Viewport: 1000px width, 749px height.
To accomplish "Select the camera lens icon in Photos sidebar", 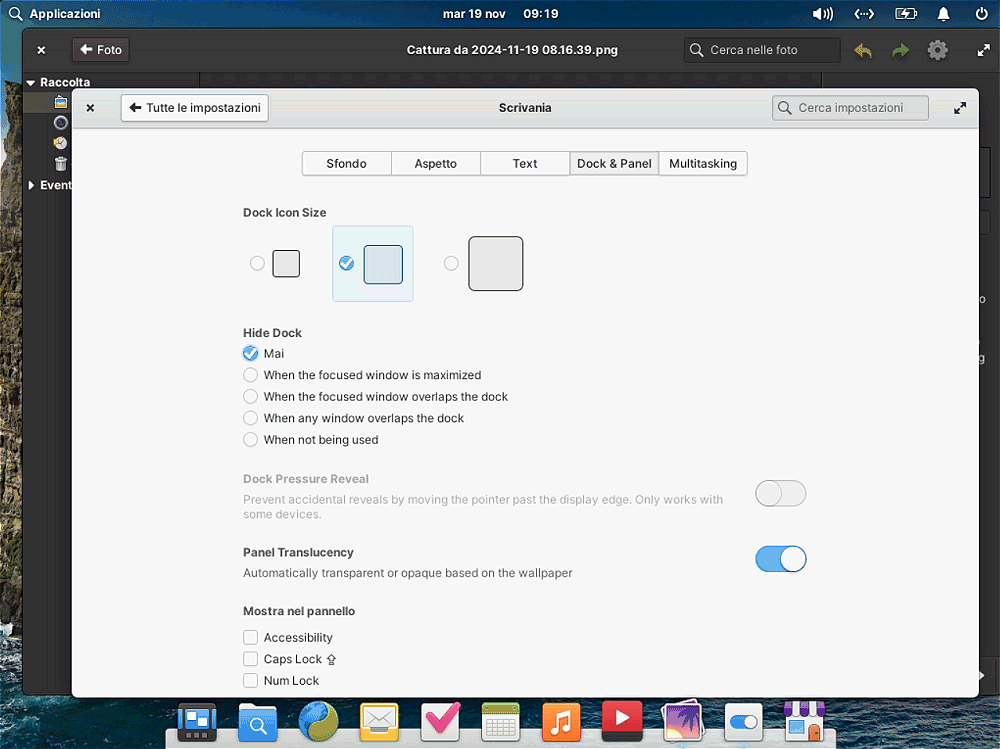I will tap(61, 122).
